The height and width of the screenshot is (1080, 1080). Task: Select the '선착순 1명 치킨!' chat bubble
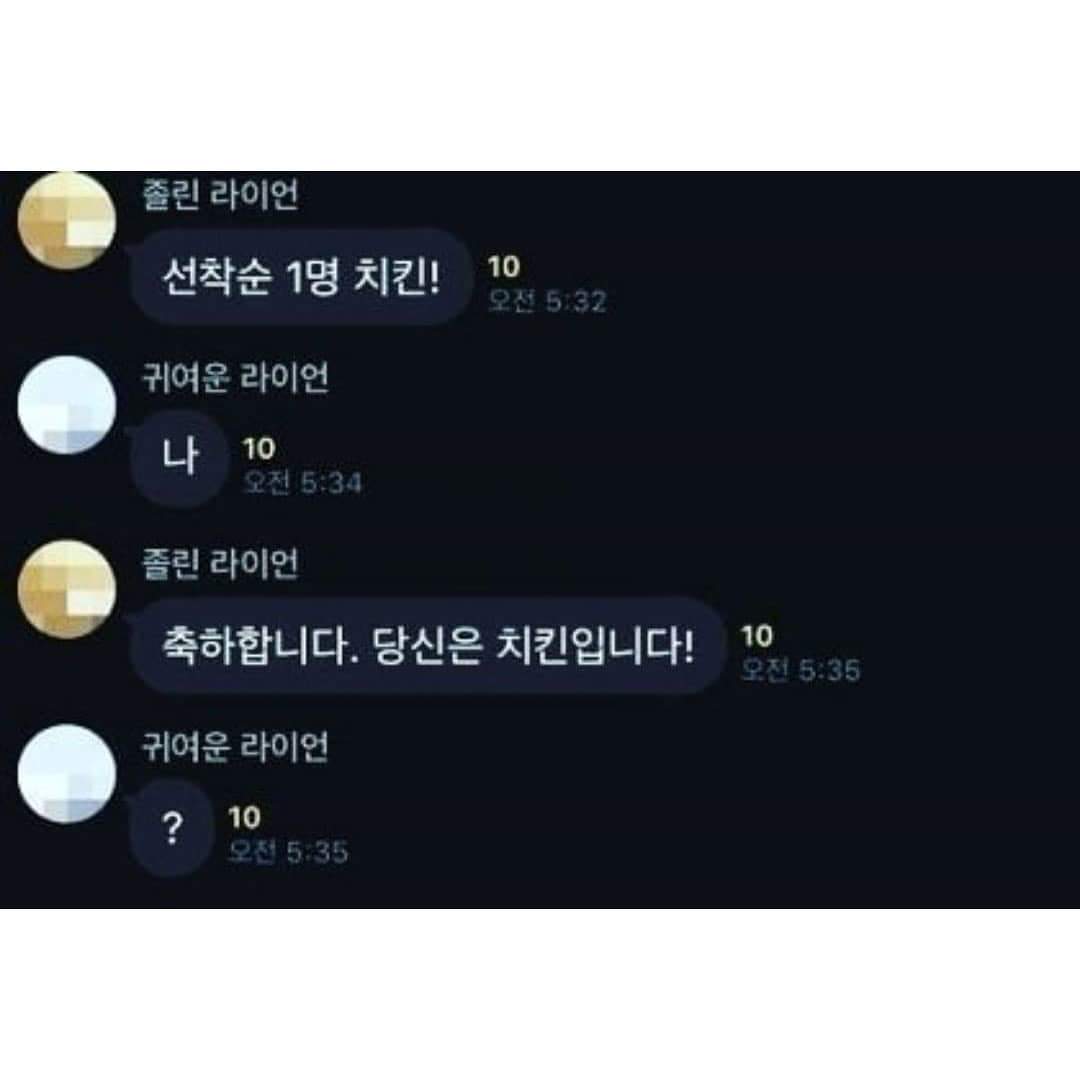300,276
